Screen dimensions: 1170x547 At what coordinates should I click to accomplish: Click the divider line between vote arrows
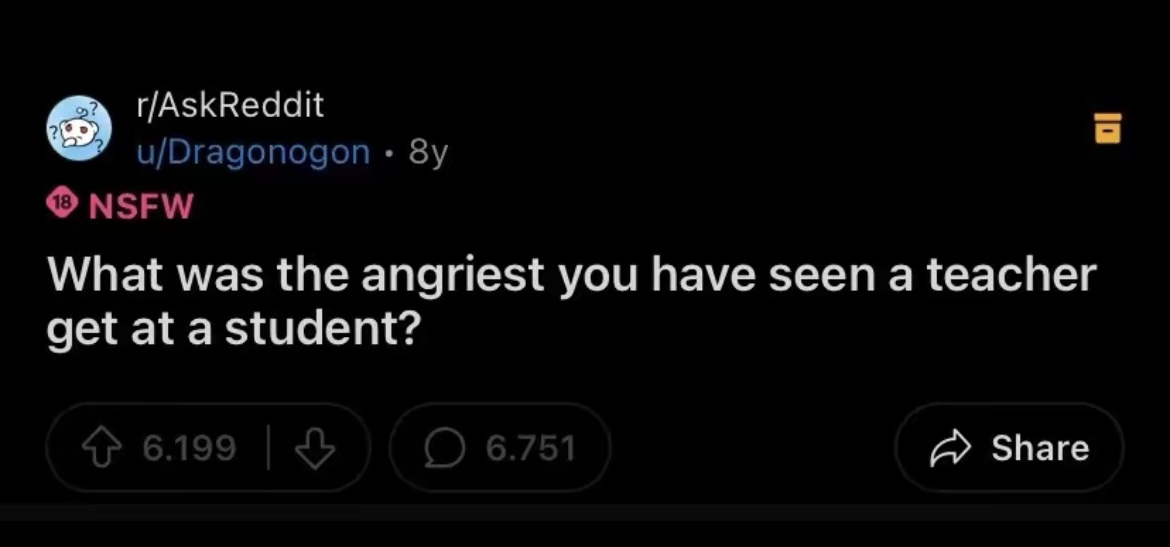tap(269, 448)
